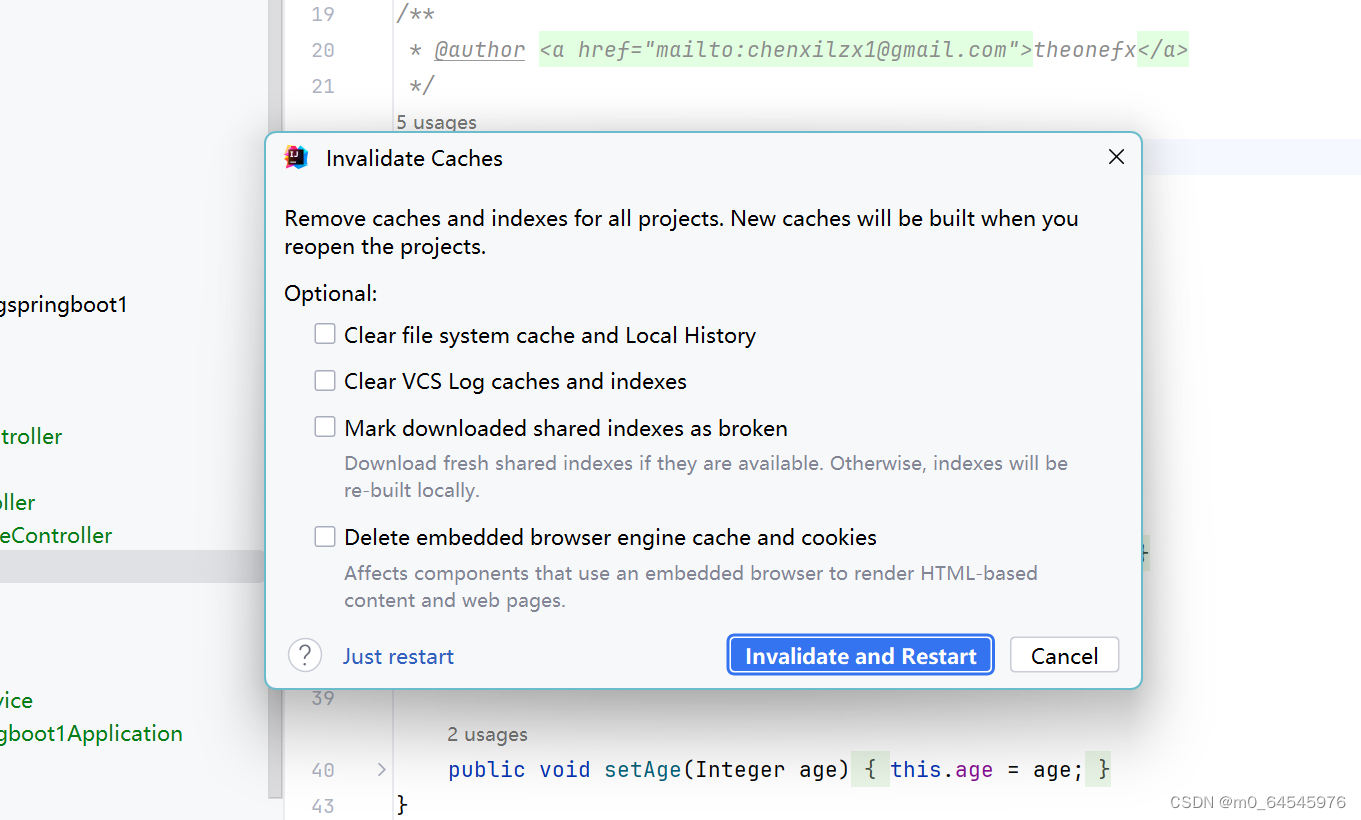Enable Clear file system cache and Local History
Image resolution: width=1361 pixels, height=820 pixels.
click(325, 334)
